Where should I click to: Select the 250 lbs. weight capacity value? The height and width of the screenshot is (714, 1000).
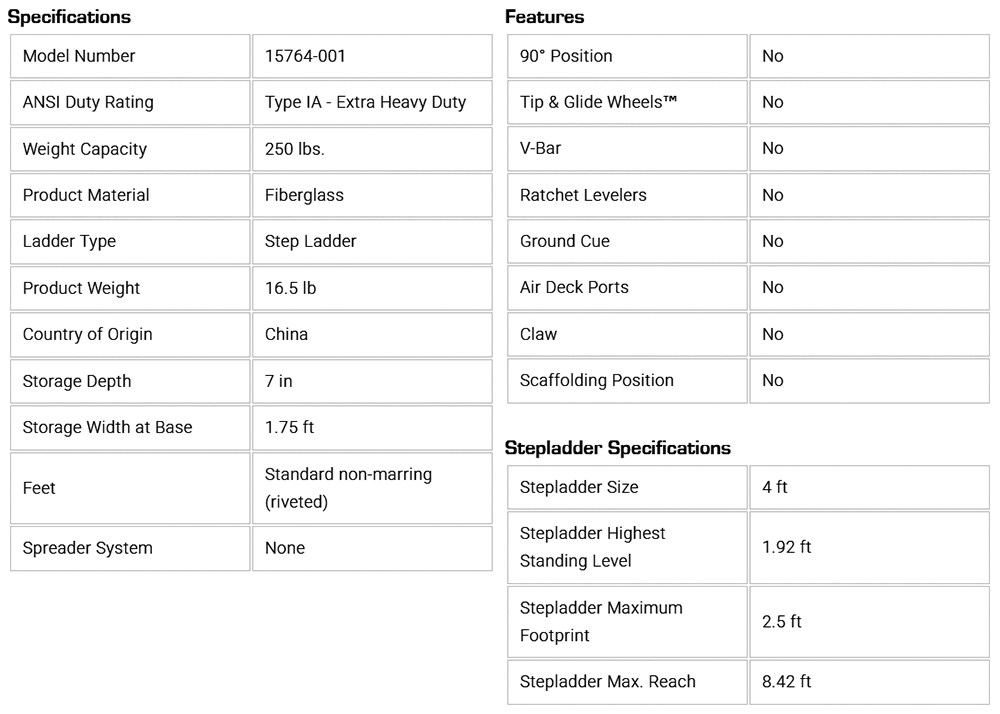[295, 149]
